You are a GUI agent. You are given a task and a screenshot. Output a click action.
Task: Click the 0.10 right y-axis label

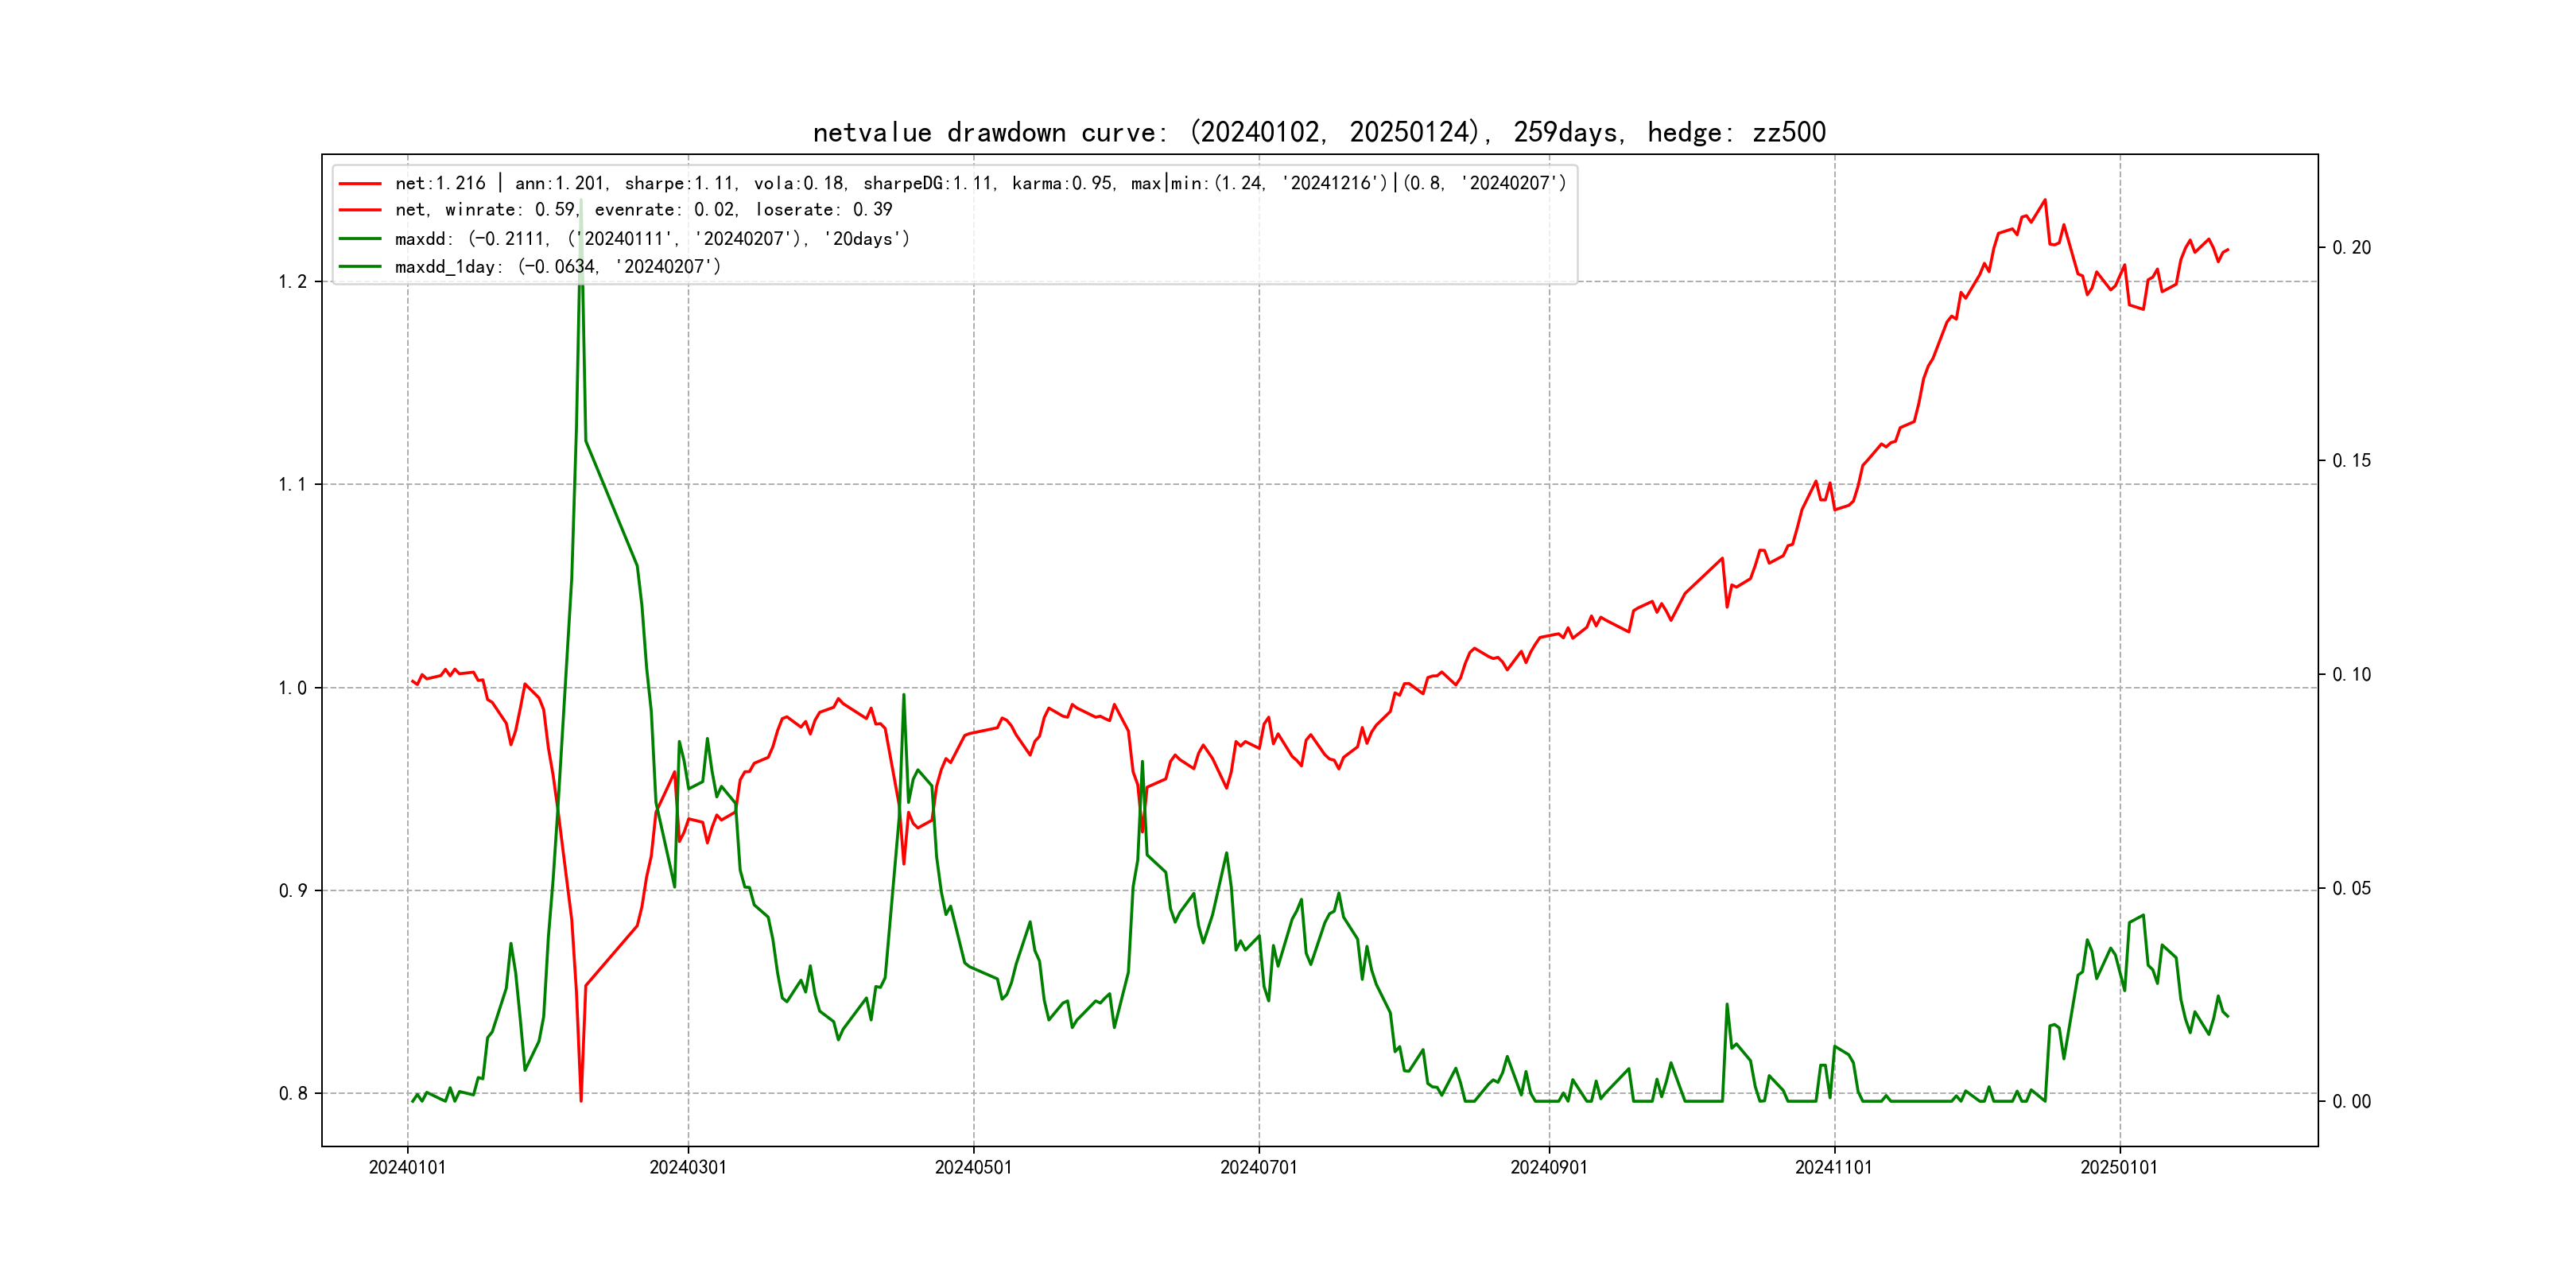pos(2351,675)
